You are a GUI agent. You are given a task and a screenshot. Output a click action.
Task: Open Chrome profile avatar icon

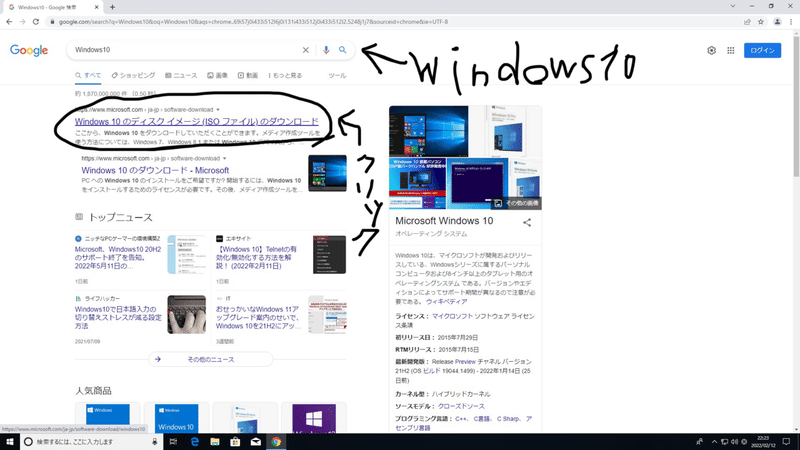[777, 22]
